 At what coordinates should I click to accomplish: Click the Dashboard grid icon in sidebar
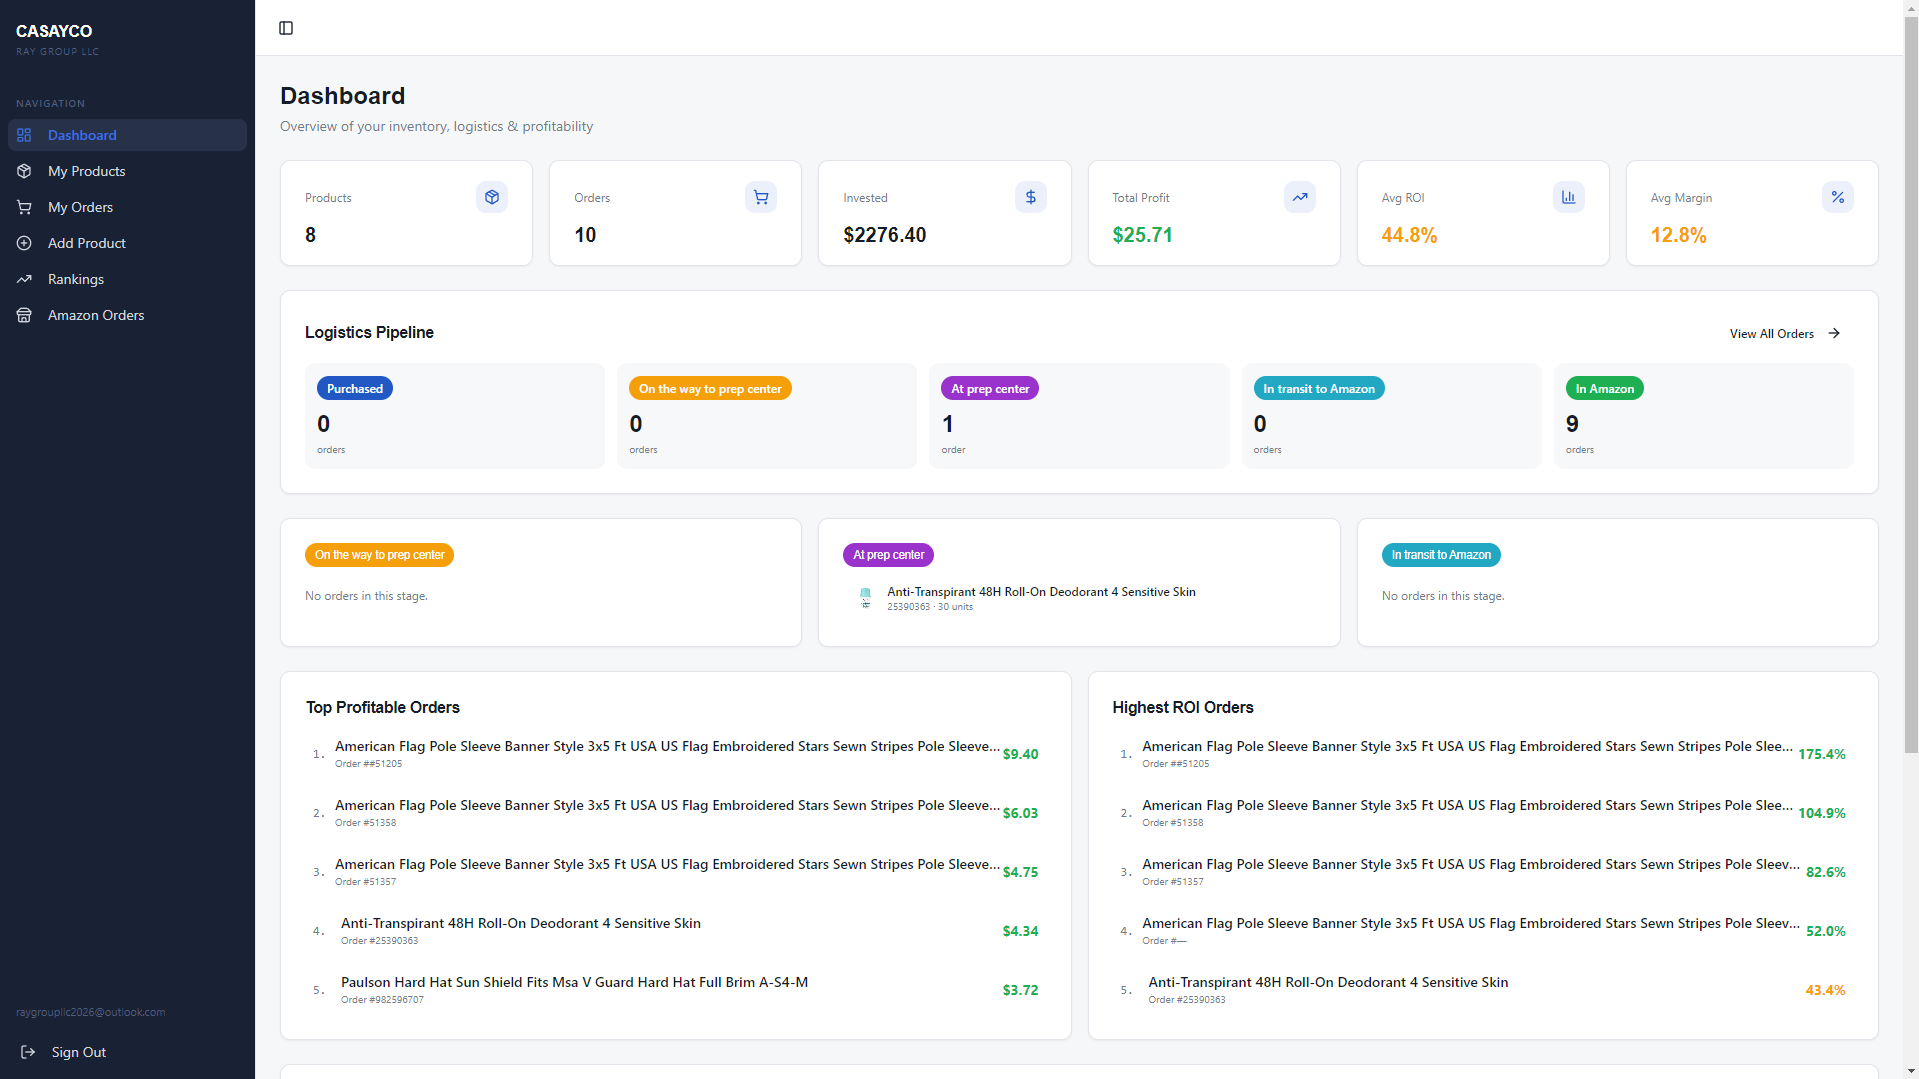pos(24,135)
